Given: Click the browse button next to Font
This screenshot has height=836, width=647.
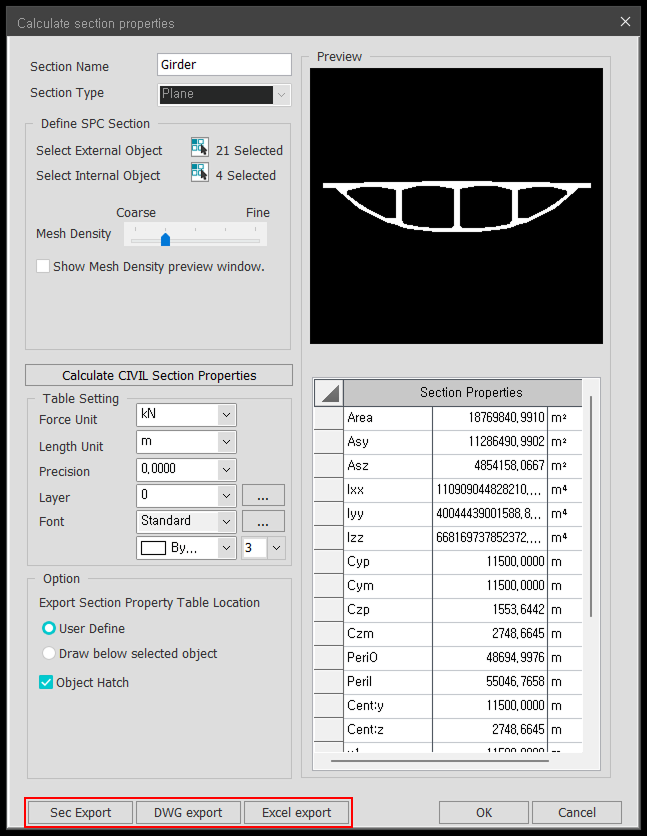Looking at the screenshot, I should pos(263,521).
